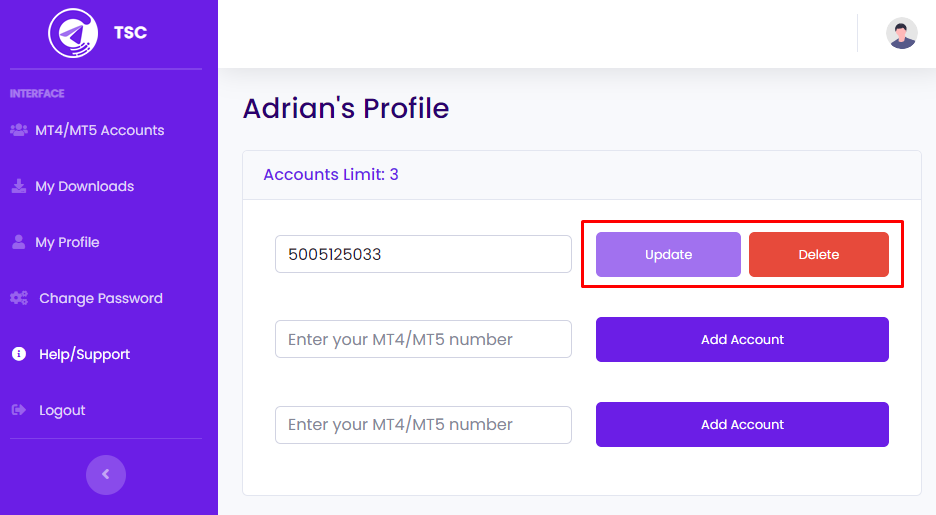This screenshot has height=515, width=936.
Task: Click the first Add Account button
Action: point(742,340)
